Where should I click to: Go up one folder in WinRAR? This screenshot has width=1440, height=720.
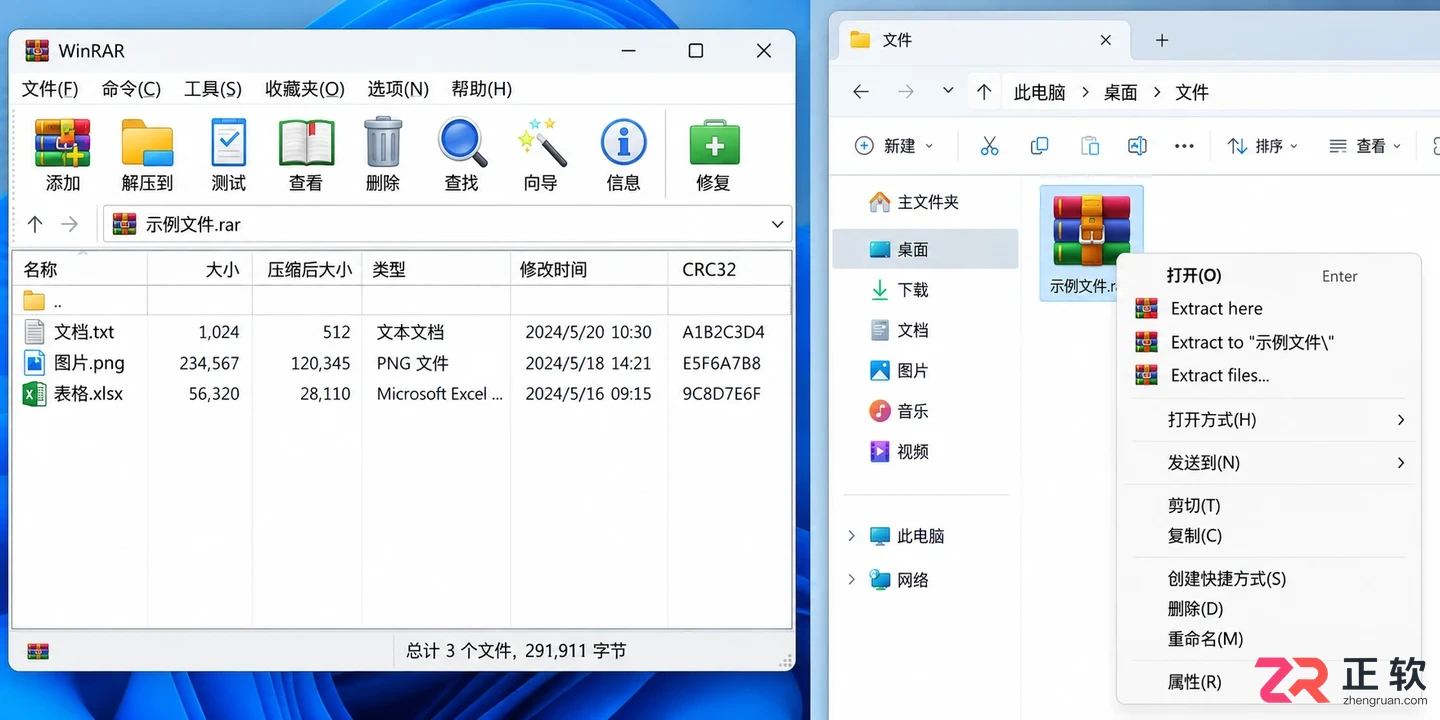[35, 224]
